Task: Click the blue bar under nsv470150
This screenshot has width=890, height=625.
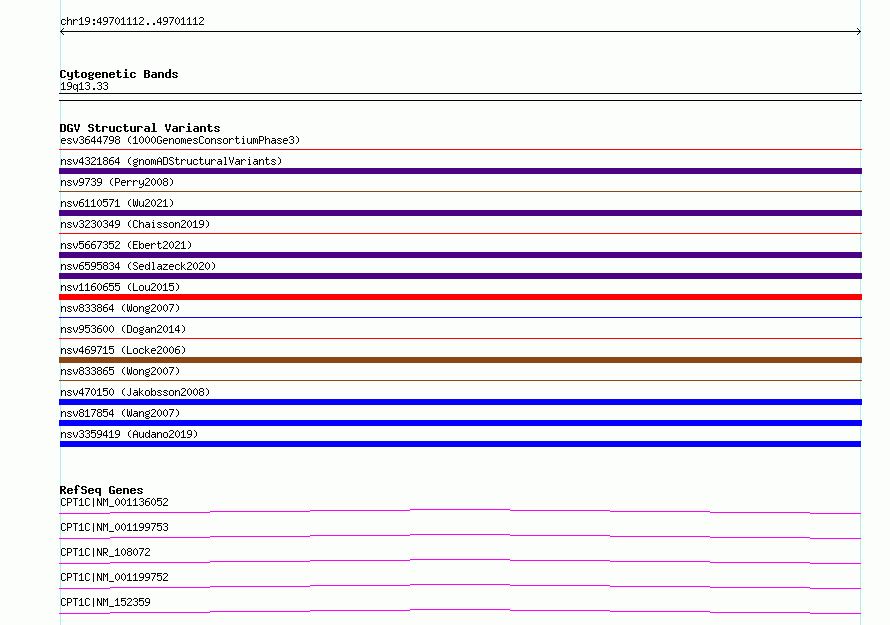Action: [x=460, y=402]
